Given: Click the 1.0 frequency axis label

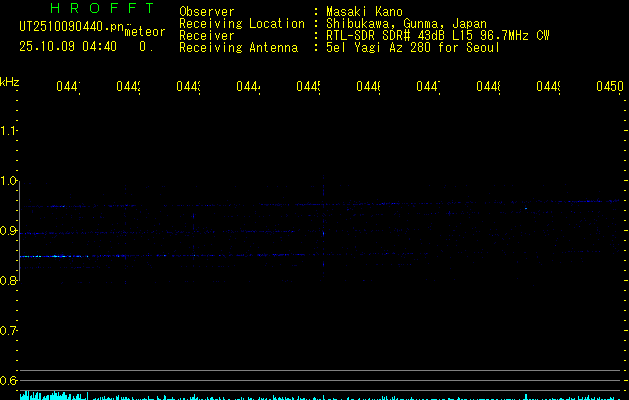Looking at the screenshot, I should pyautogui.click(x=9, y=181).
